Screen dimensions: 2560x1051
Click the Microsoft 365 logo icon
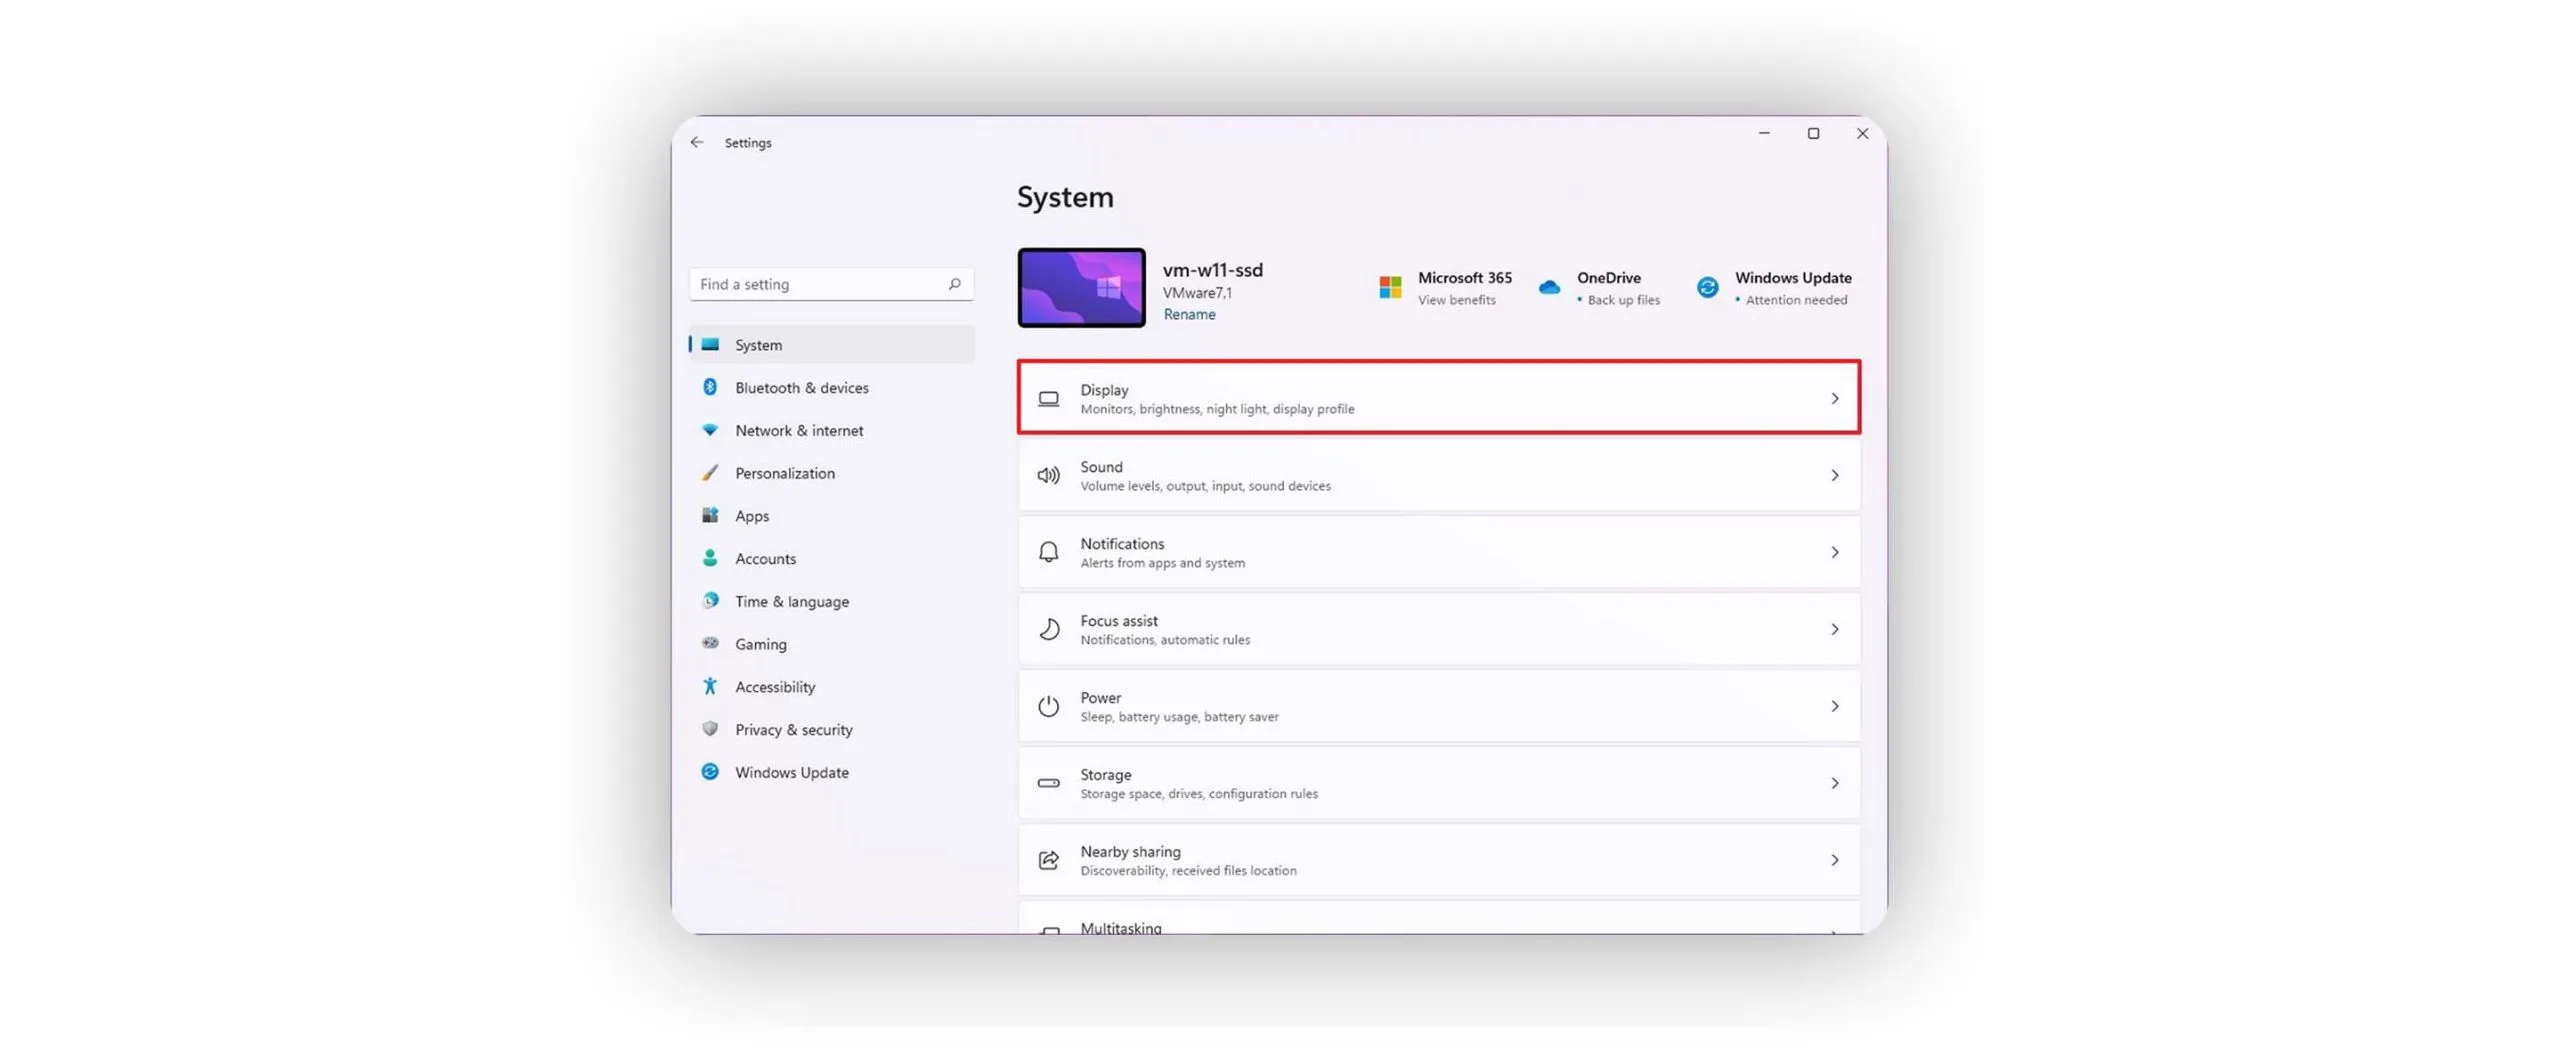[x=1389, y=288]
